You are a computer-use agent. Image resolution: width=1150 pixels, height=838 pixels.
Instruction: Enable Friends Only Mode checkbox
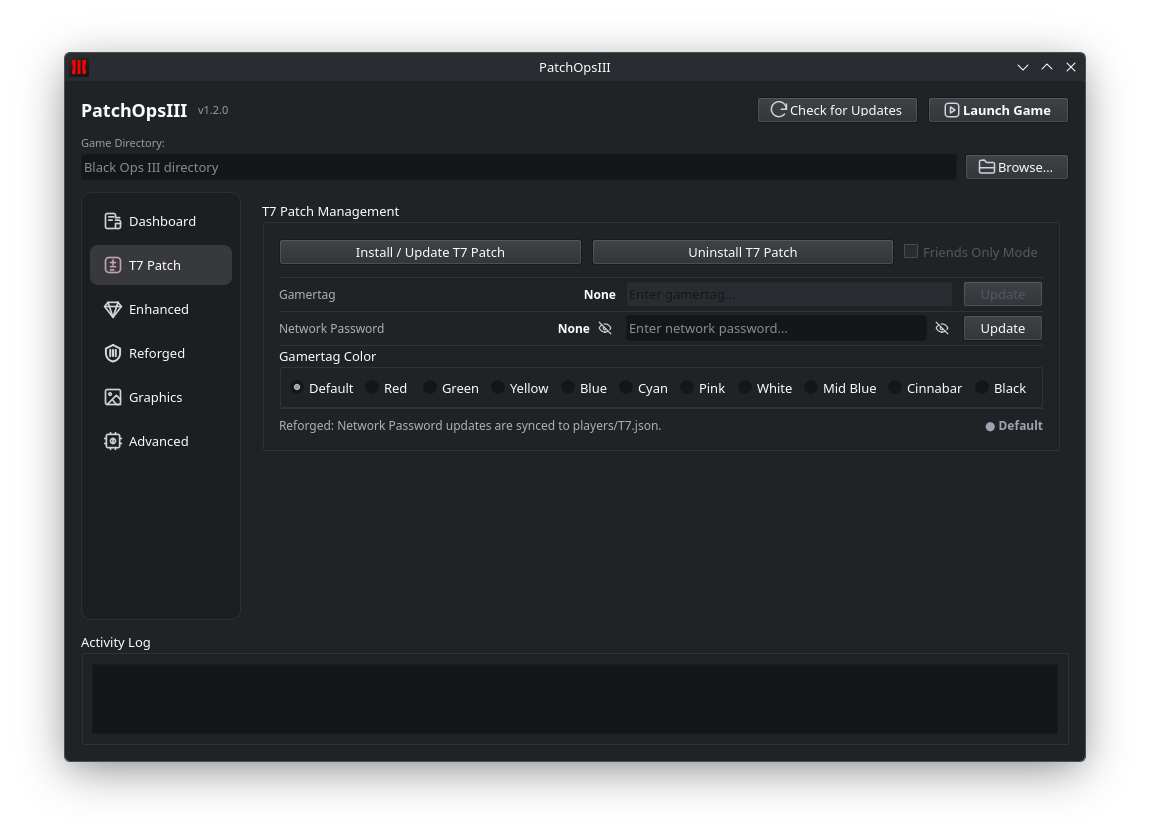[x=911, y=251]
